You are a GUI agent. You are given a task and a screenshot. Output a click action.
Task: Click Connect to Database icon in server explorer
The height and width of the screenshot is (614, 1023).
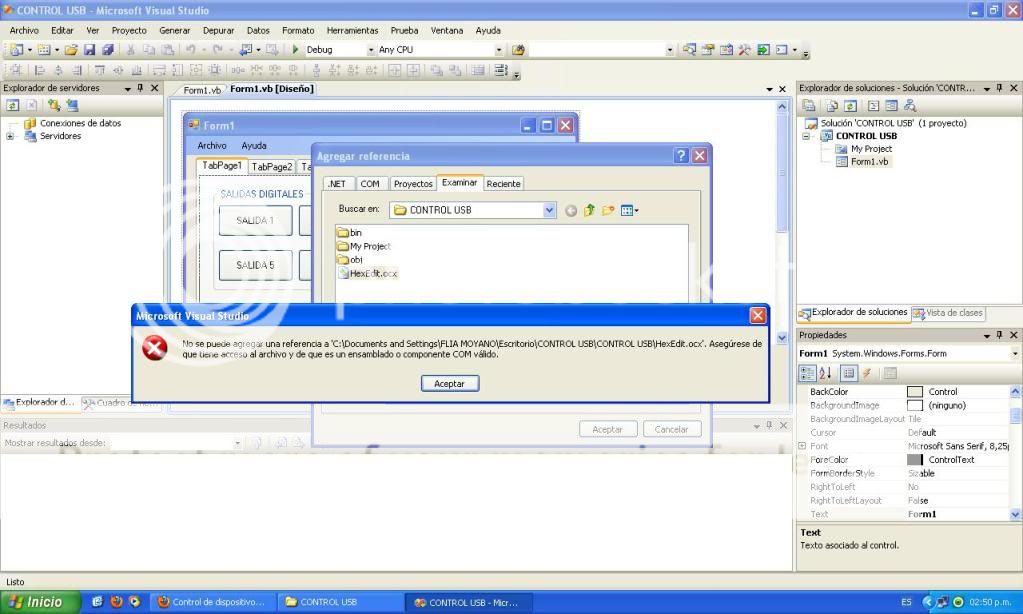53,105
